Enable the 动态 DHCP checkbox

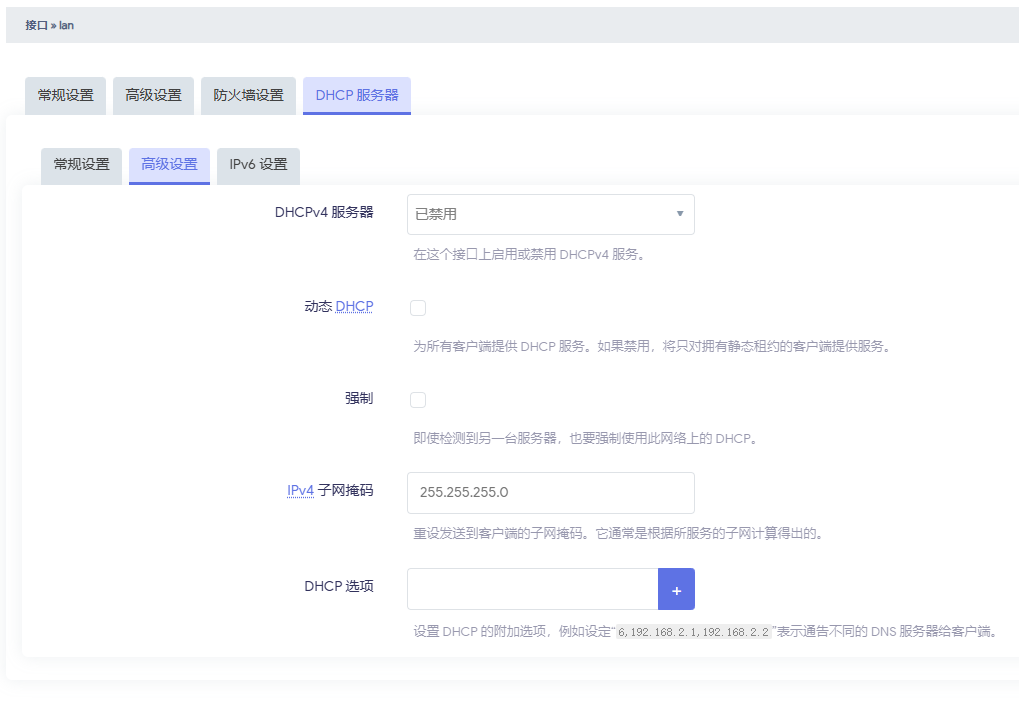418,308
